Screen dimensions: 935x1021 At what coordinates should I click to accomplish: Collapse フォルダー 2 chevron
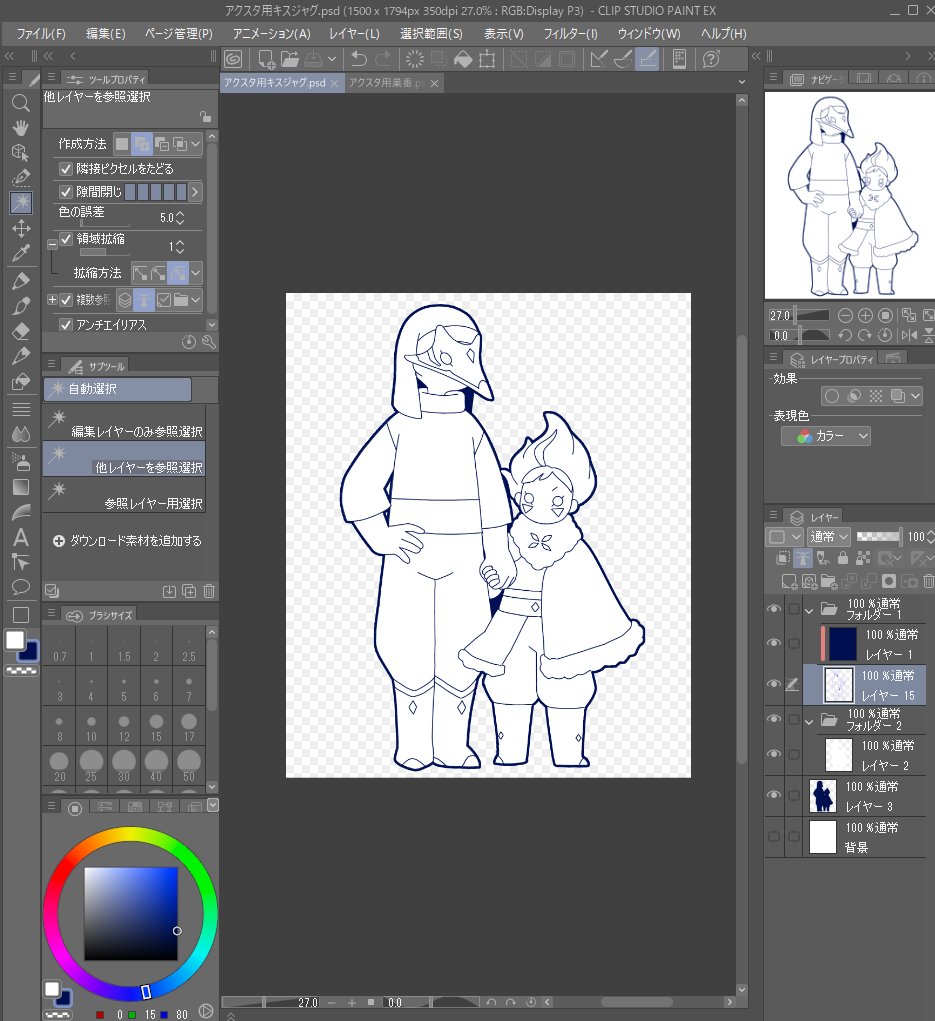[809, 721]
